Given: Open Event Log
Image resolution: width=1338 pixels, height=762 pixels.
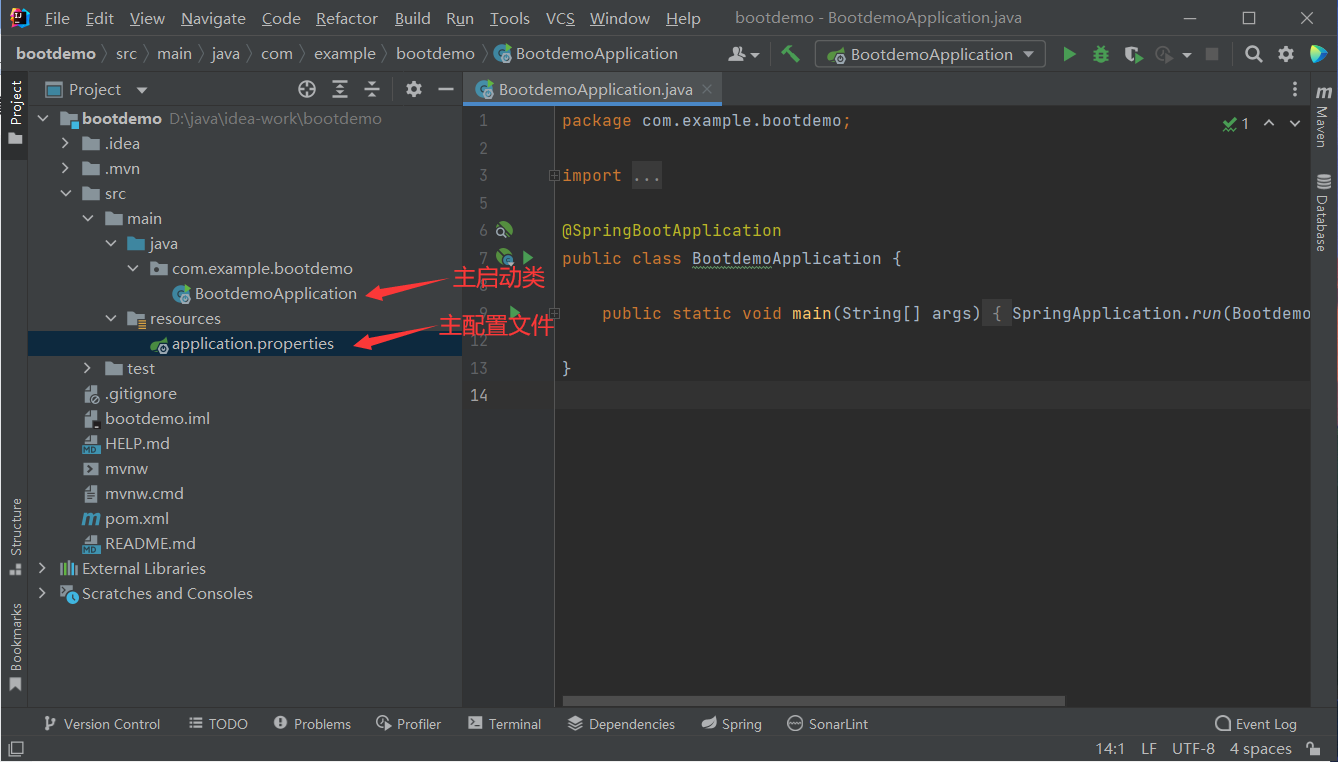Looking at the screenshot, I should coord(1255,724).
